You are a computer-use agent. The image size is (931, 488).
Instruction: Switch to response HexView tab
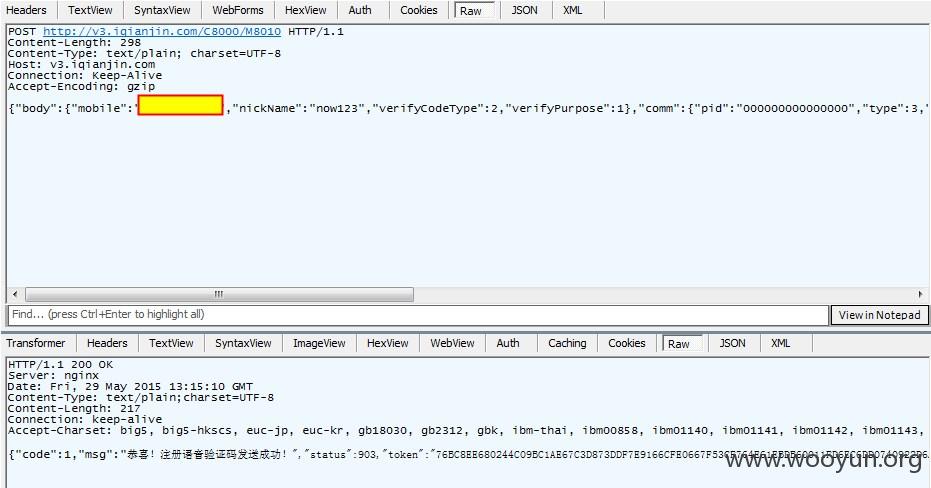tap(388, 343)
